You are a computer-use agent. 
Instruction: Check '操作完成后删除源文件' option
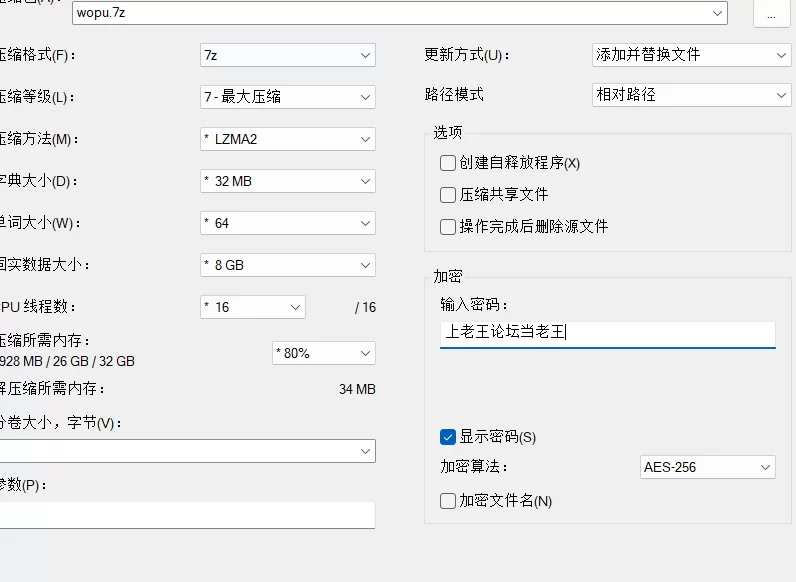[x=448, y=227]
